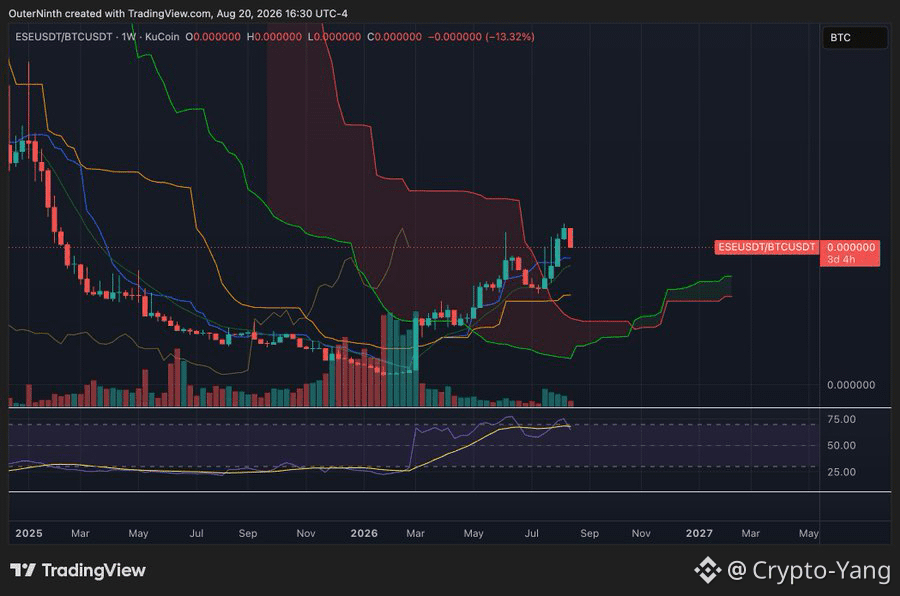This screenshot has width=900, height=596.
Task: Click the high value H0.000000 in legend
Action: pyautogui.click(x=274, y=37)
